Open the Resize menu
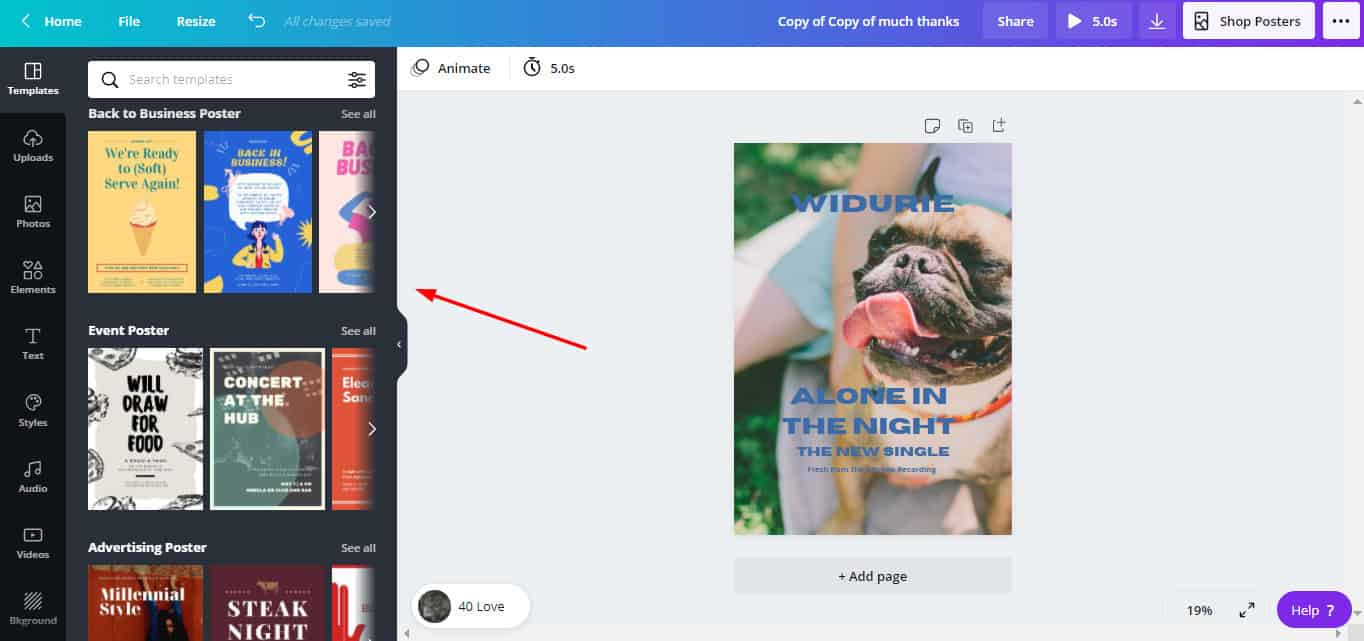 [196, 21]
